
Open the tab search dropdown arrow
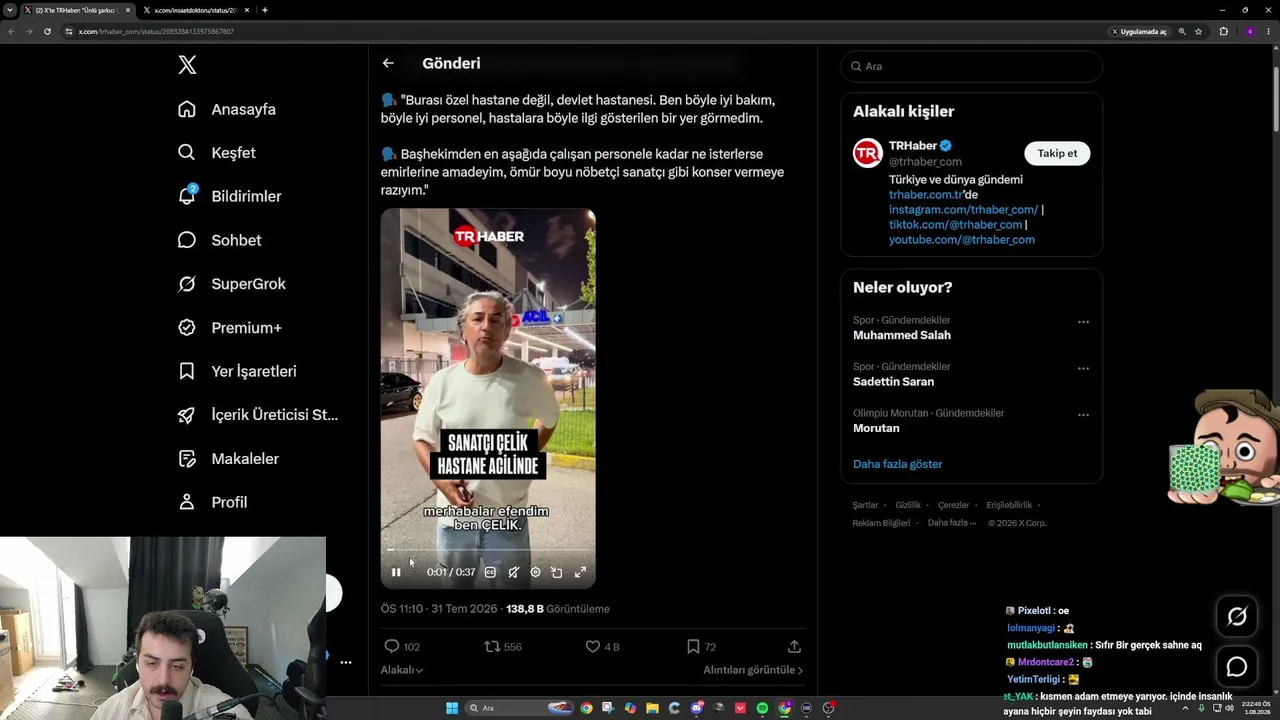click(x=9, y=10)
